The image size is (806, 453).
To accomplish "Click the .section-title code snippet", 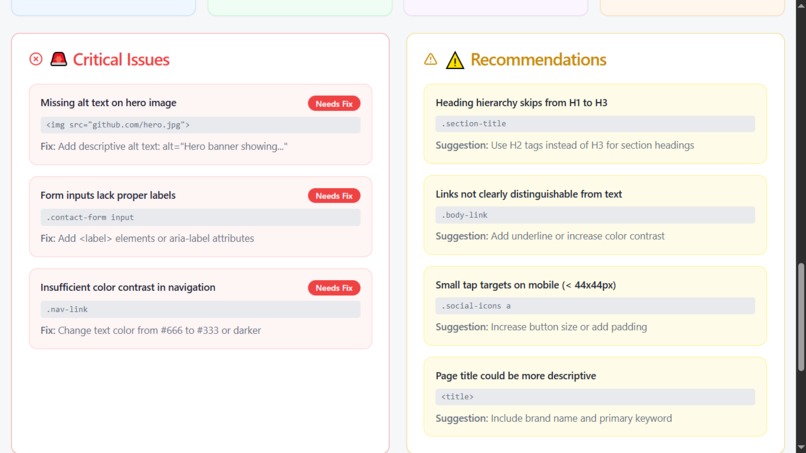I will [x=595, y=123].
